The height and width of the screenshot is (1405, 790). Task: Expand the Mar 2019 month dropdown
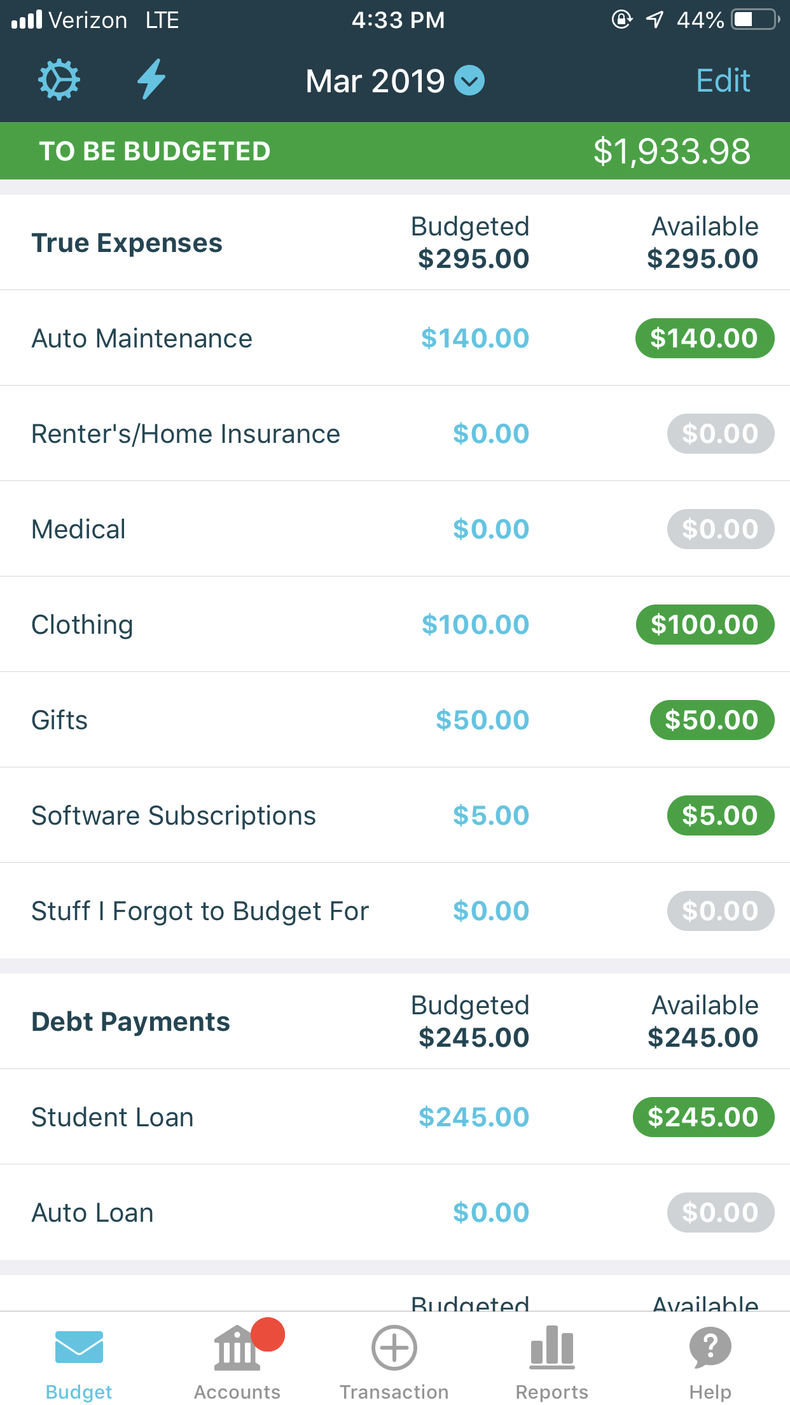tap(469, 80)
